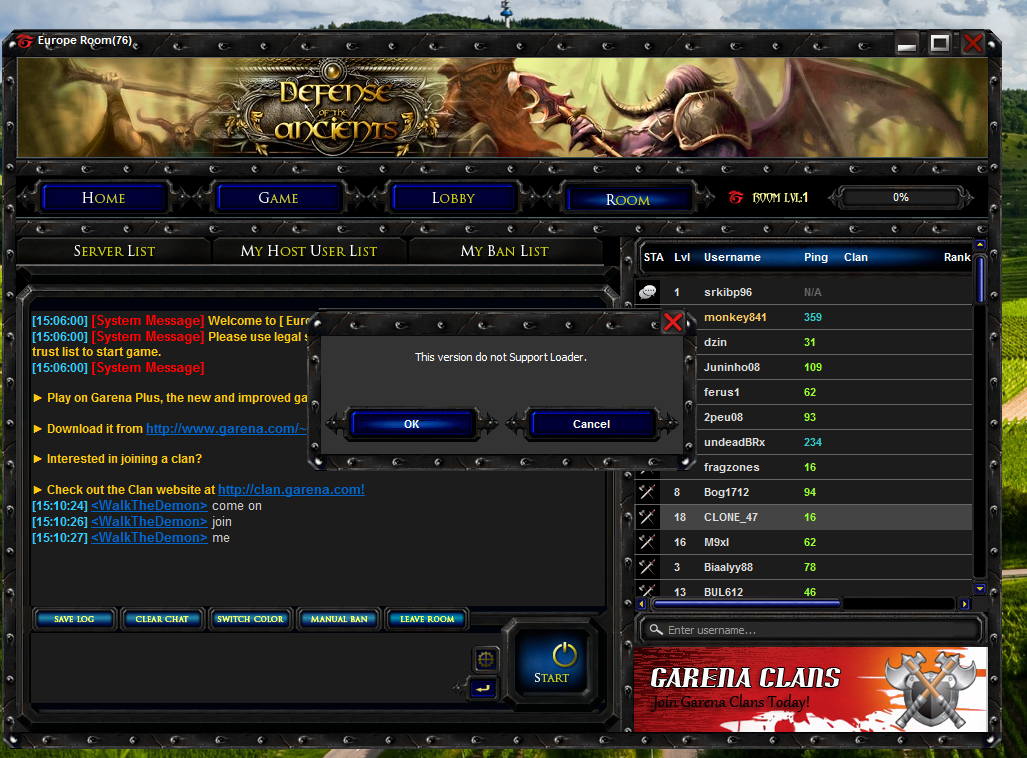Select user dzin in the list
This screenshot has width=1027, height=758.
click(x=832, y=342)
